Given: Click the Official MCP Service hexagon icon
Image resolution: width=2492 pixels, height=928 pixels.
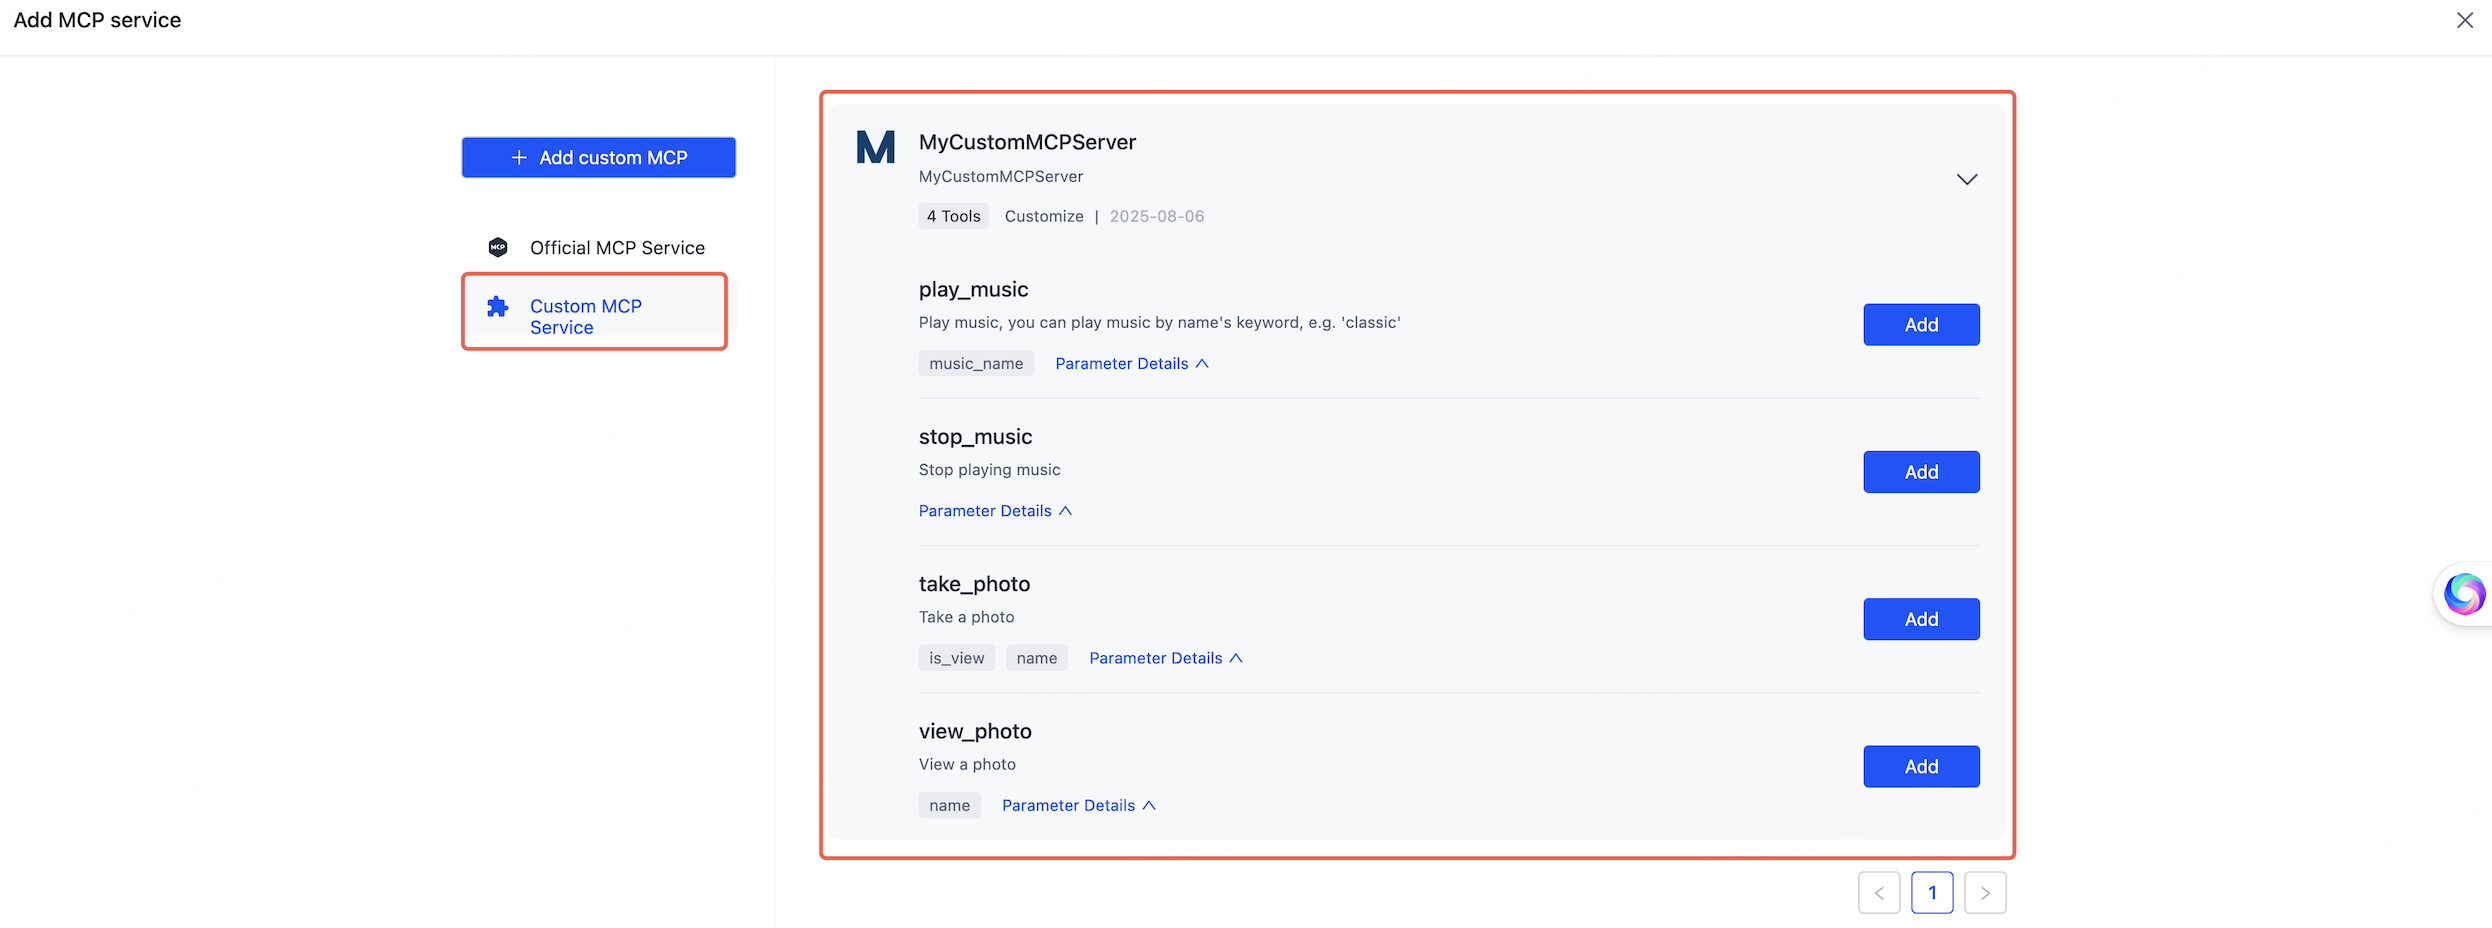Looking at the screenshot, I should click(498, 247).
